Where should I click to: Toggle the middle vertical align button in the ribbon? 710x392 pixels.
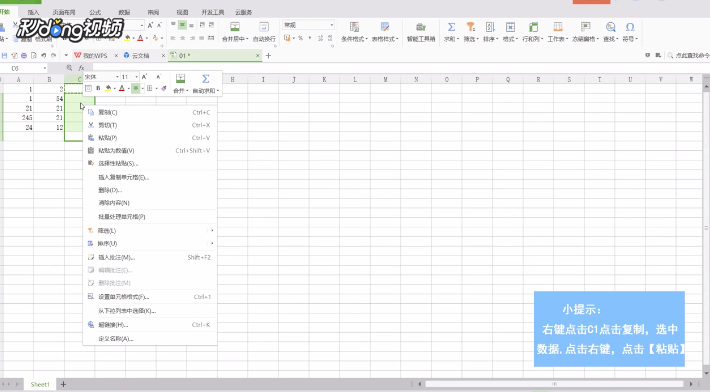click(182, 25)
